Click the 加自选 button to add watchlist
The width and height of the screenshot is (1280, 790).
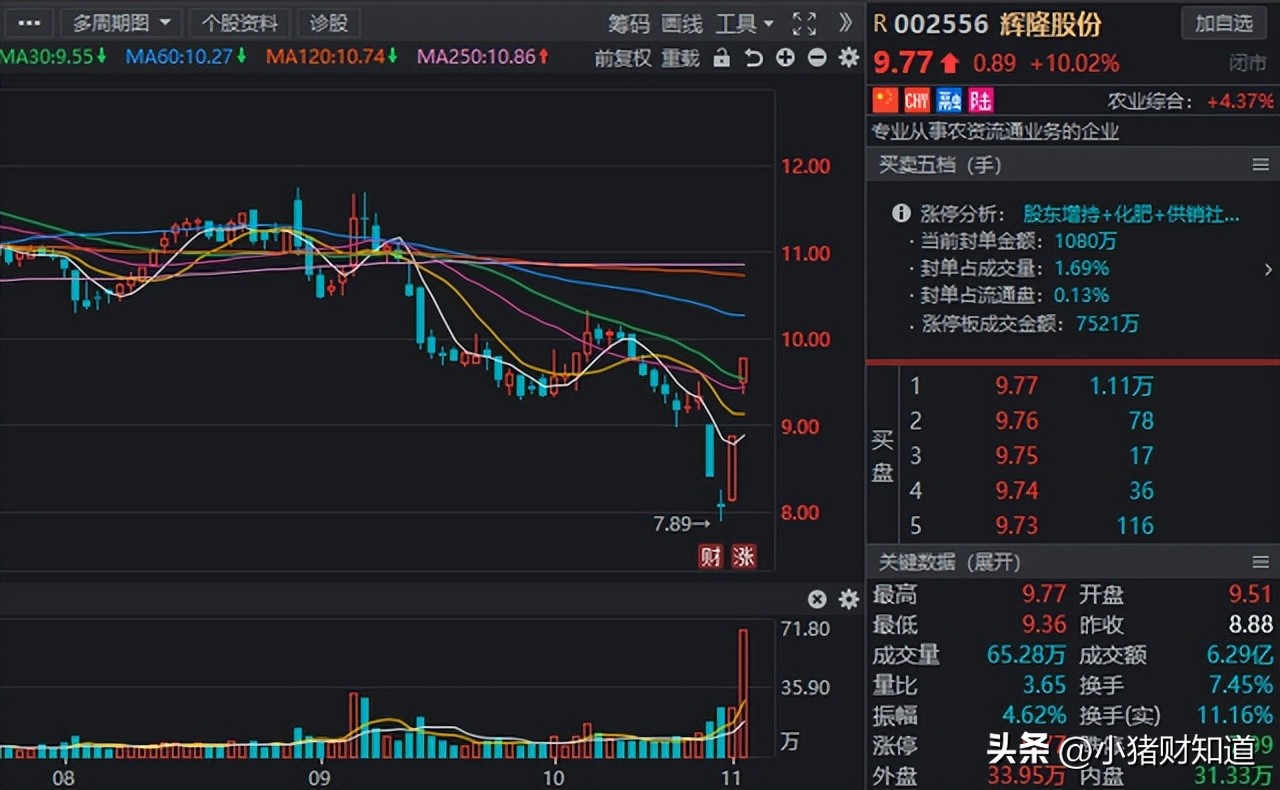(1223, 23)
